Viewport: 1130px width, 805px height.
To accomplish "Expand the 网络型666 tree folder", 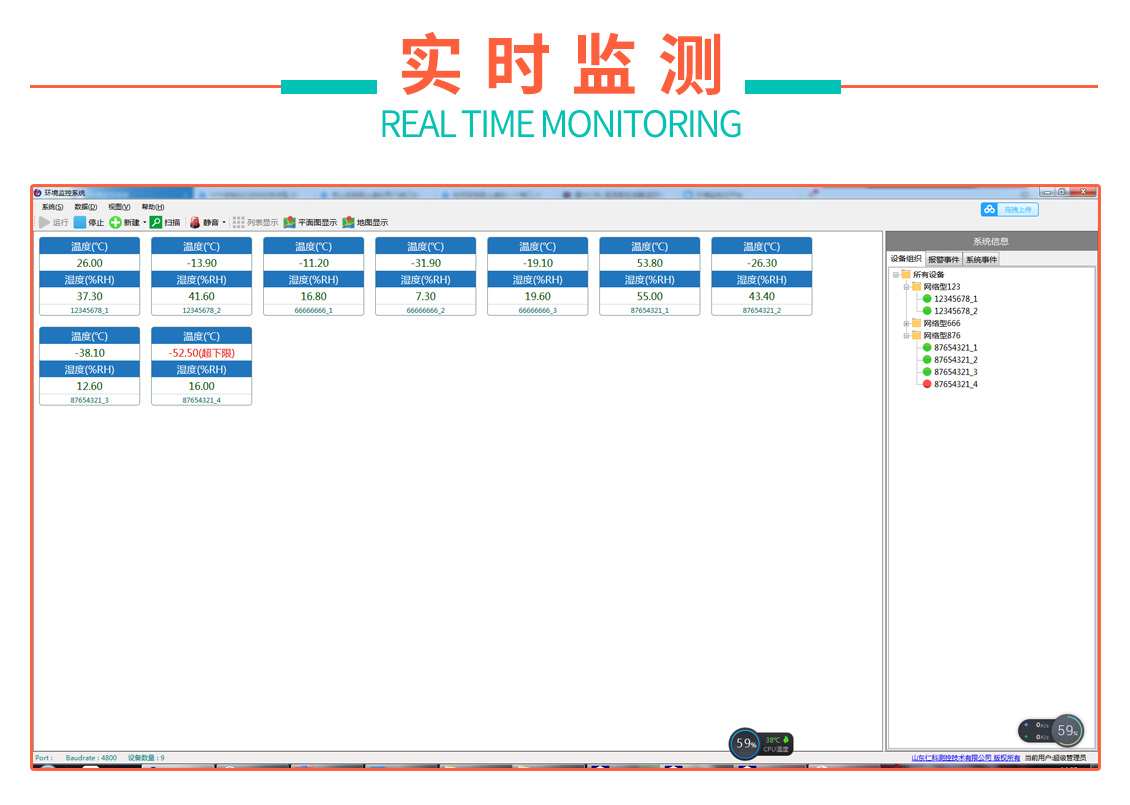I will pos(906,323).
